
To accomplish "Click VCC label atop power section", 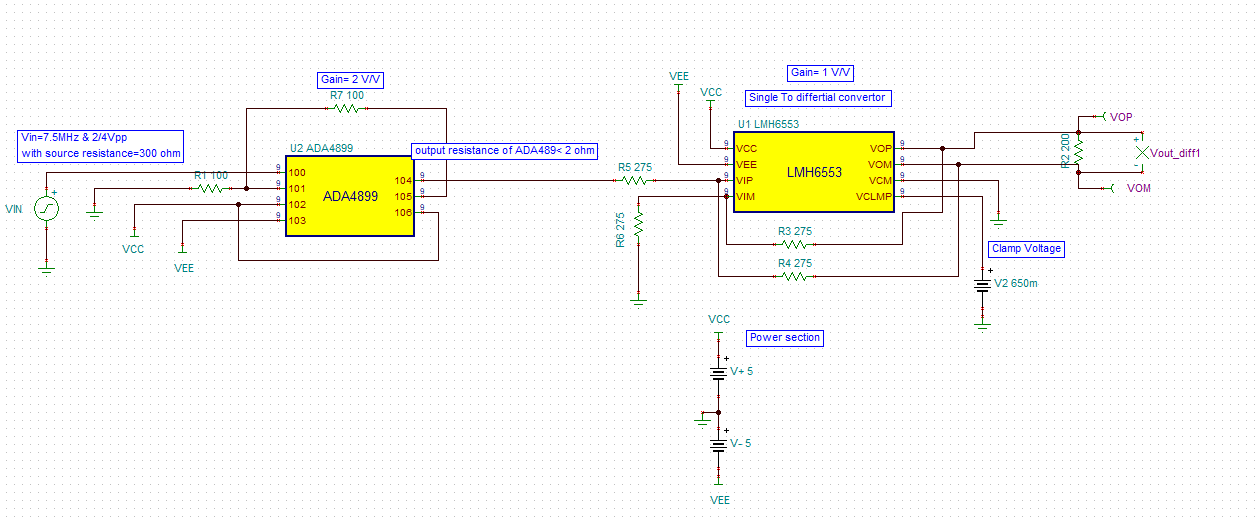I will (x=719, y=319).
